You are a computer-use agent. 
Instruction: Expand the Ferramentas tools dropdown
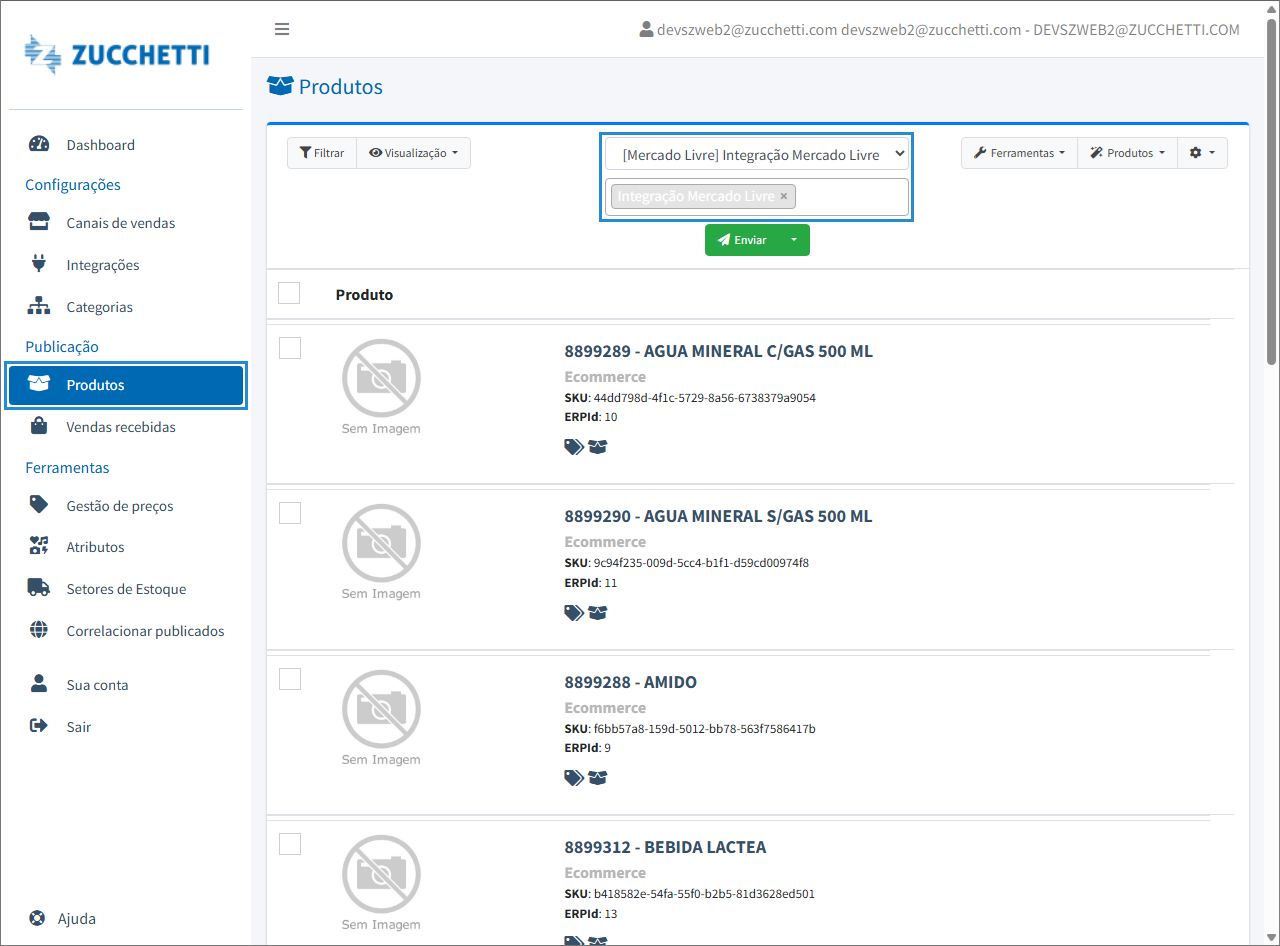pos(1019,153)
